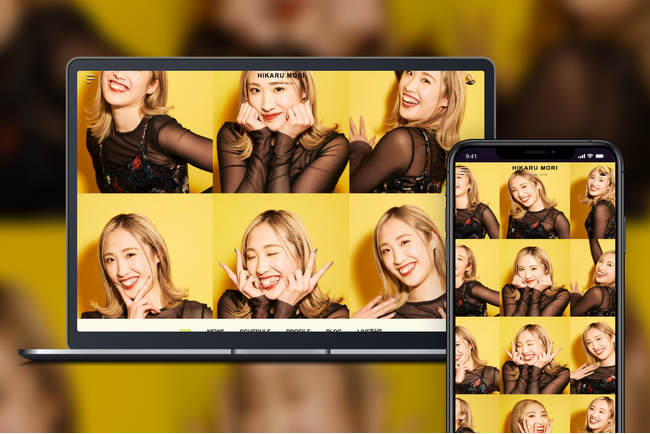Tap phone photo of winking finger-heart pose
This screenshot has height=434, width=650.
535,355
